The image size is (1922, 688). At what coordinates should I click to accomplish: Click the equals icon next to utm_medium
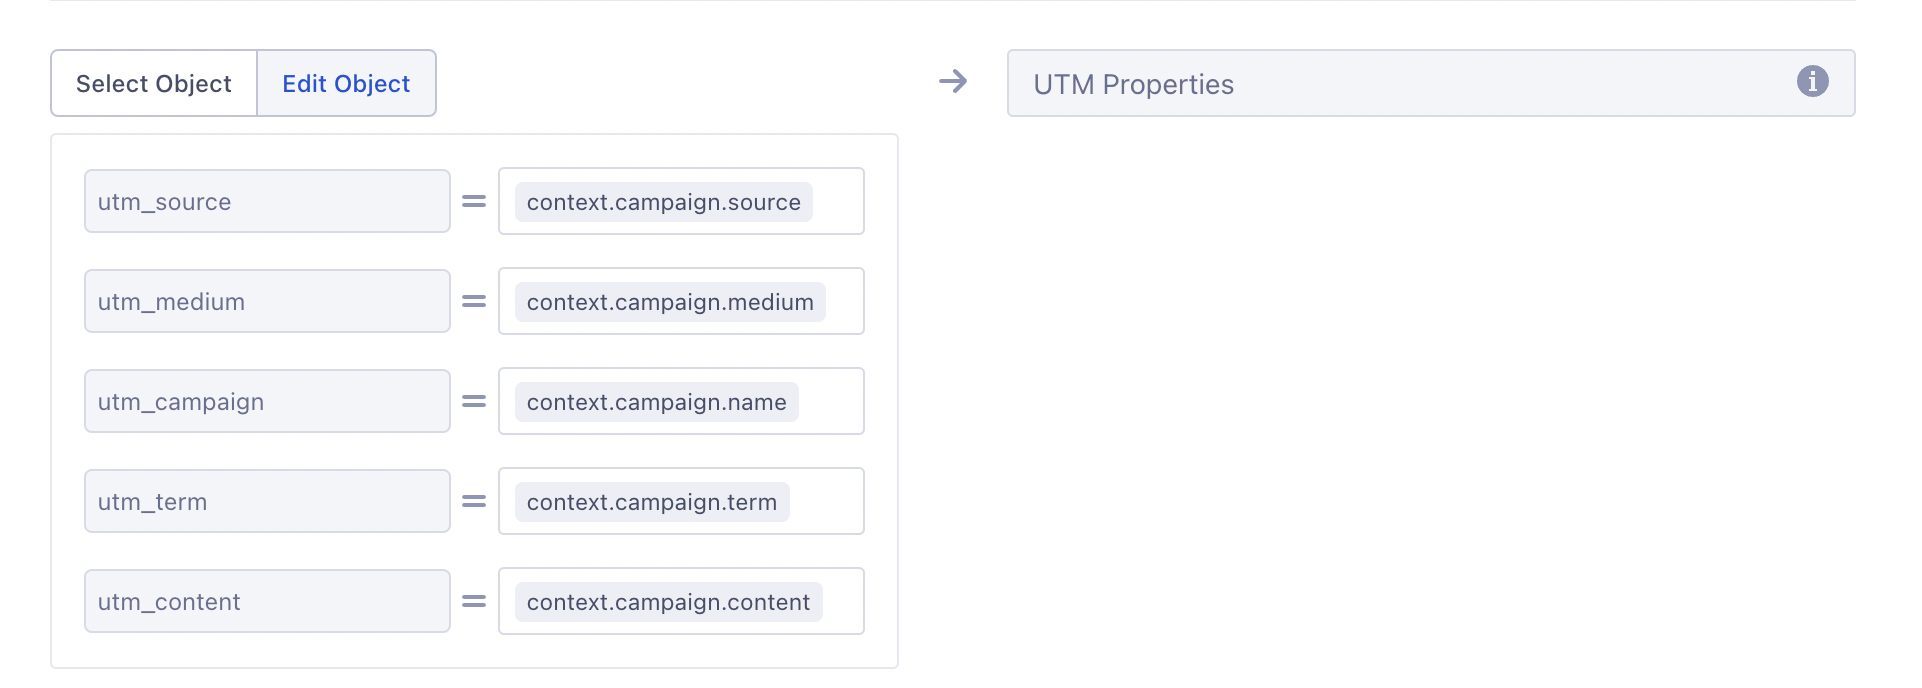coord(474,301)
